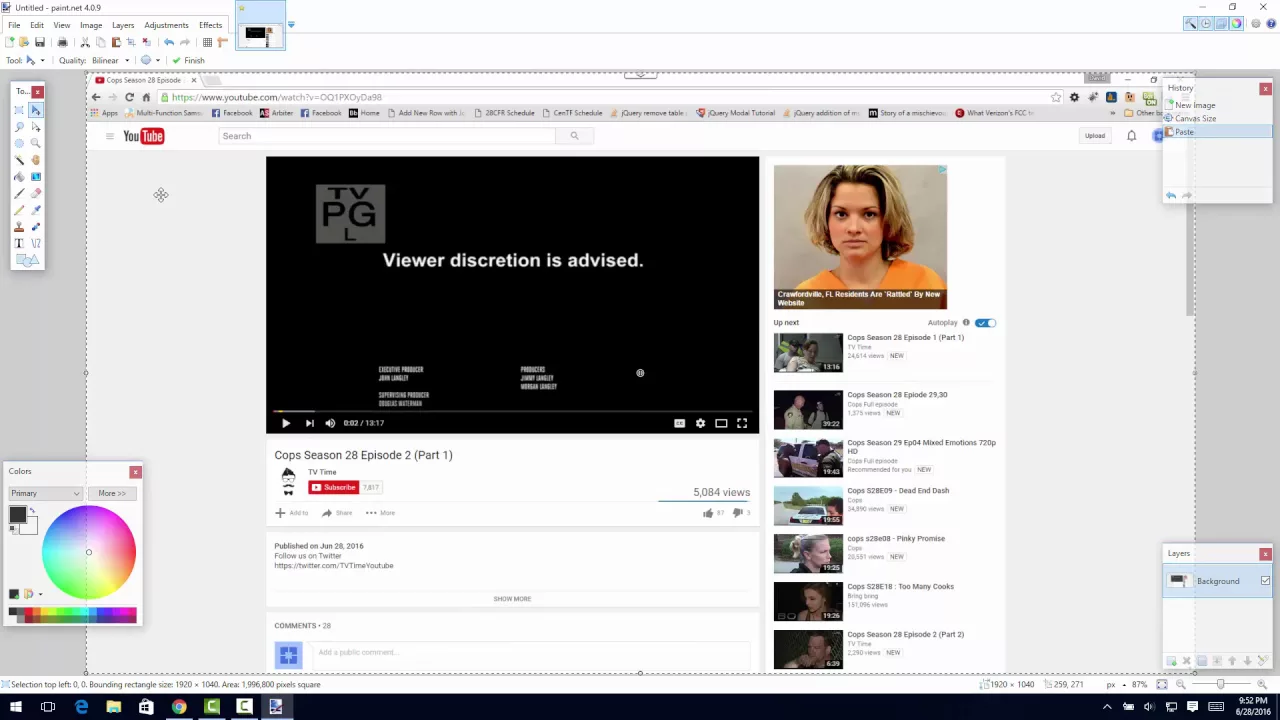The image size is (1280, 720).
Task: Swap primary and secondary colors arrow
Action: tap(32, 512)
